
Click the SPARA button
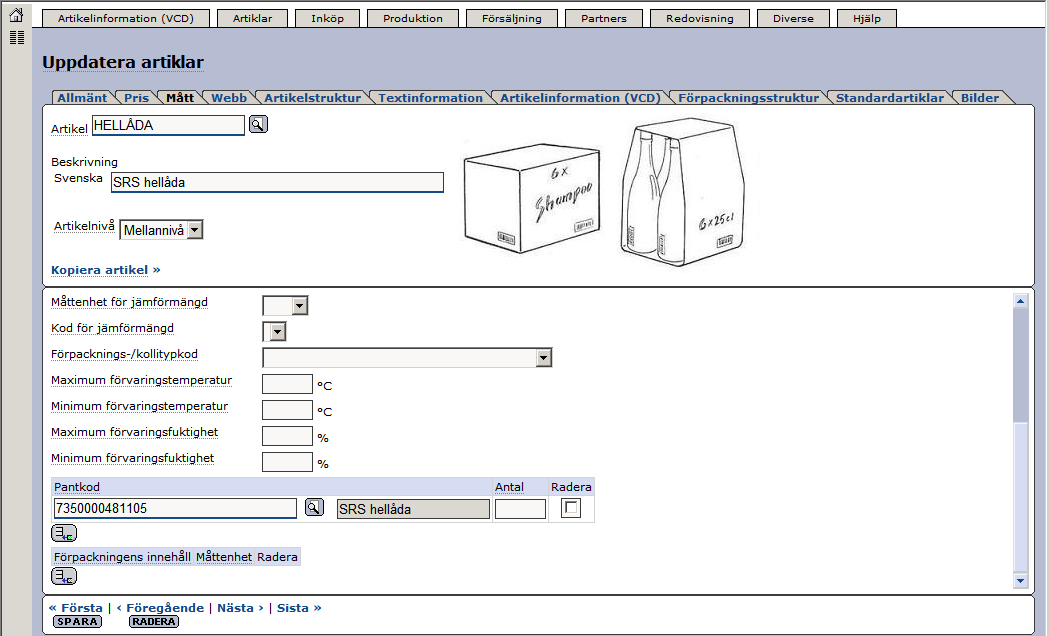pyautogui.click(x=78, y=622)
